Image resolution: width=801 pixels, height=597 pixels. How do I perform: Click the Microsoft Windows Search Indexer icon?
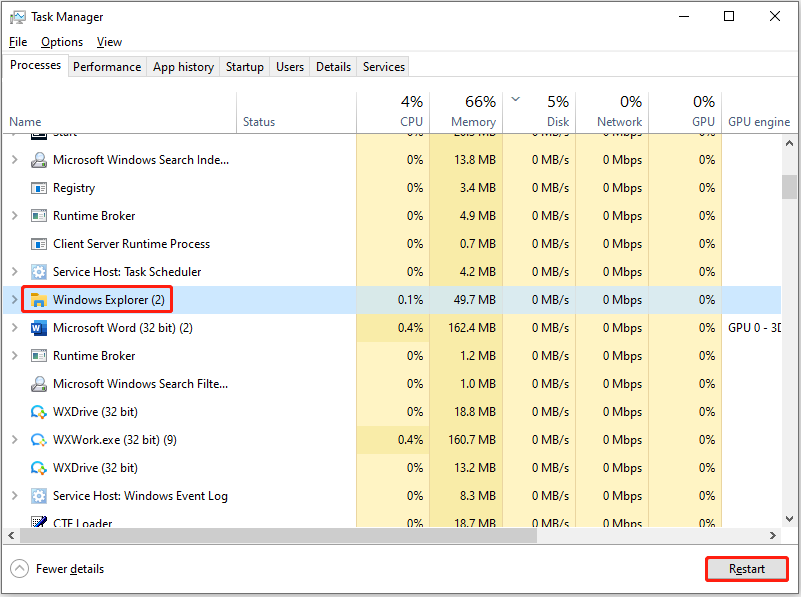click(38, 159)
